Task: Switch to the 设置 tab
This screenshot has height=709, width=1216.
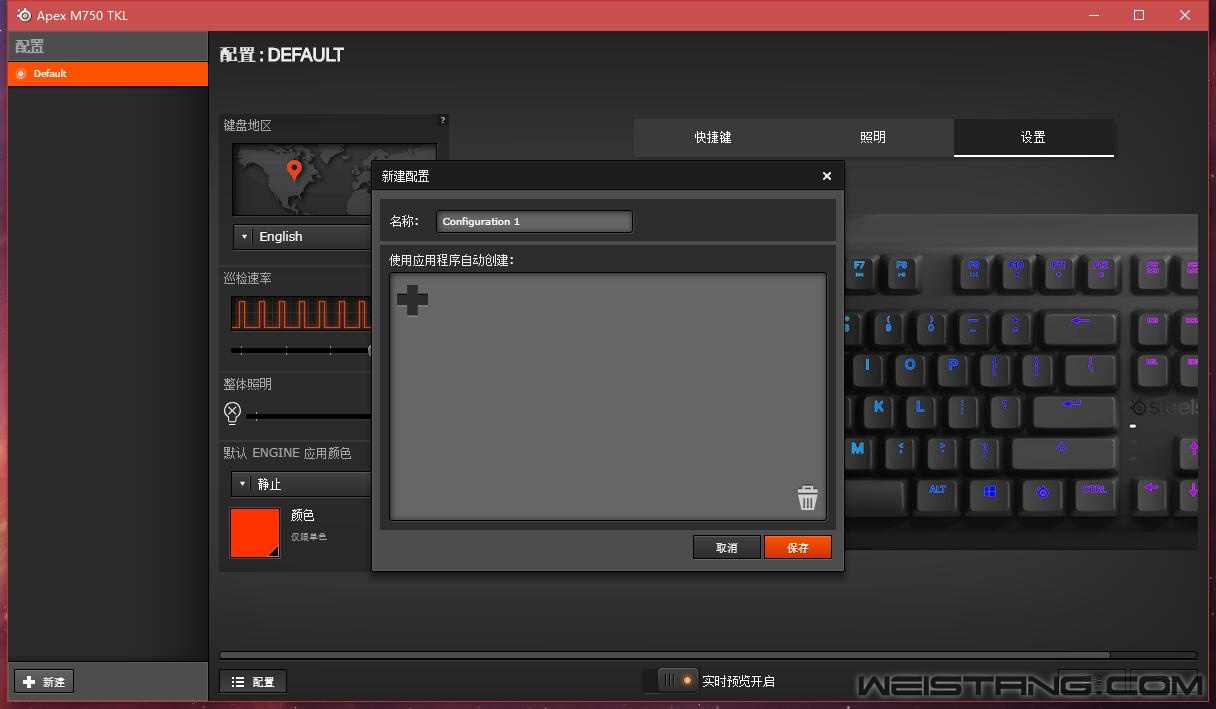Action: 1033,138
